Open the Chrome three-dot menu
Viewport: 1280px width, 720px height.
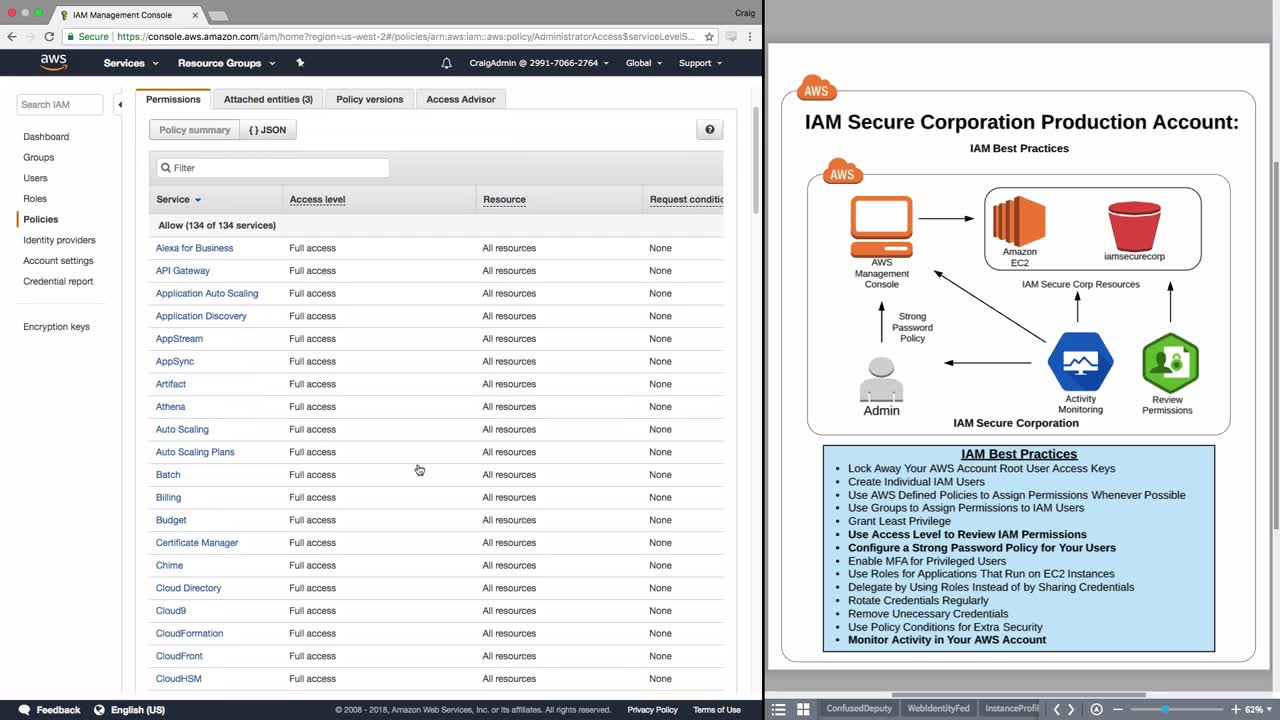[750, 36]
